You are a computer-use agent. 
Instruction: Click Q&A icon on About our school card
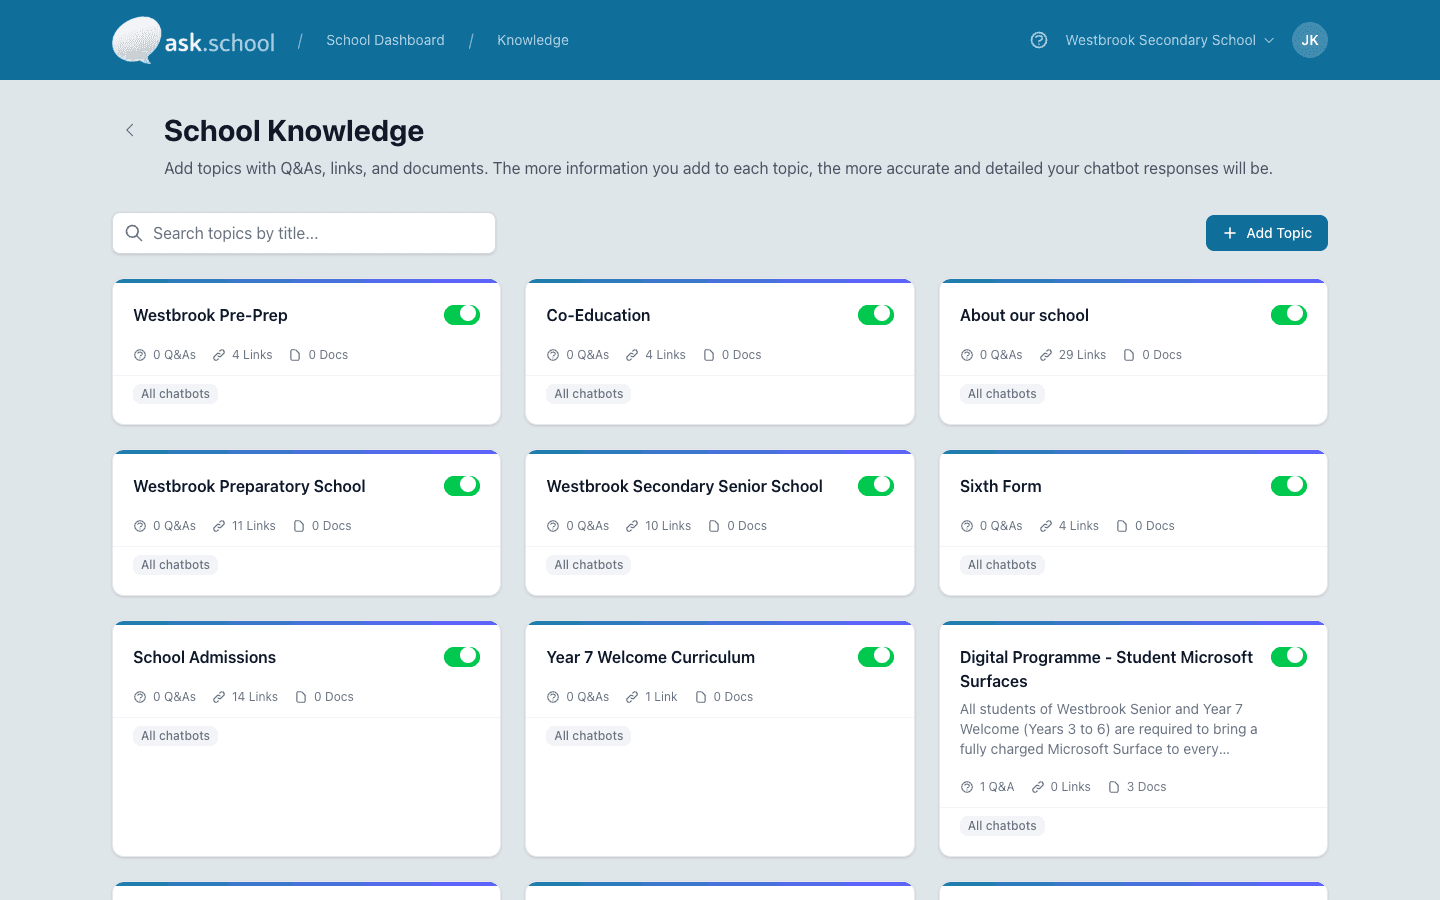[967, 355]
